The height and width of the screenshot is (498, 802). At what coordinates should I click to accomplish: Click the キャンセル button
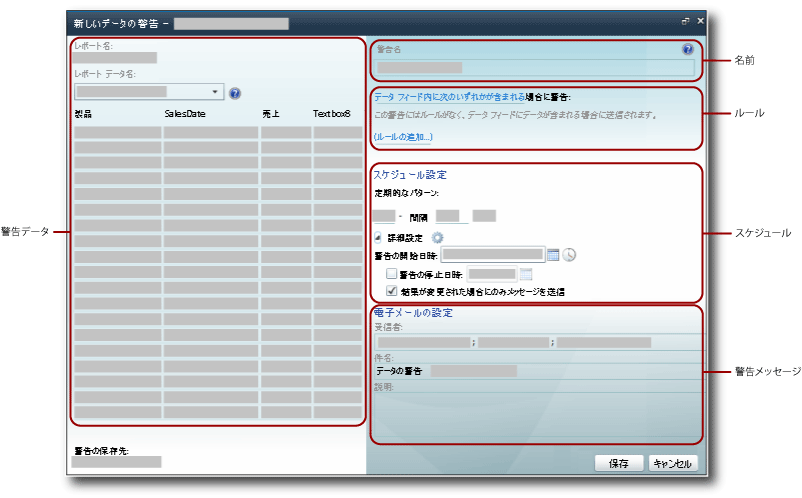click(x=673, y=463)
